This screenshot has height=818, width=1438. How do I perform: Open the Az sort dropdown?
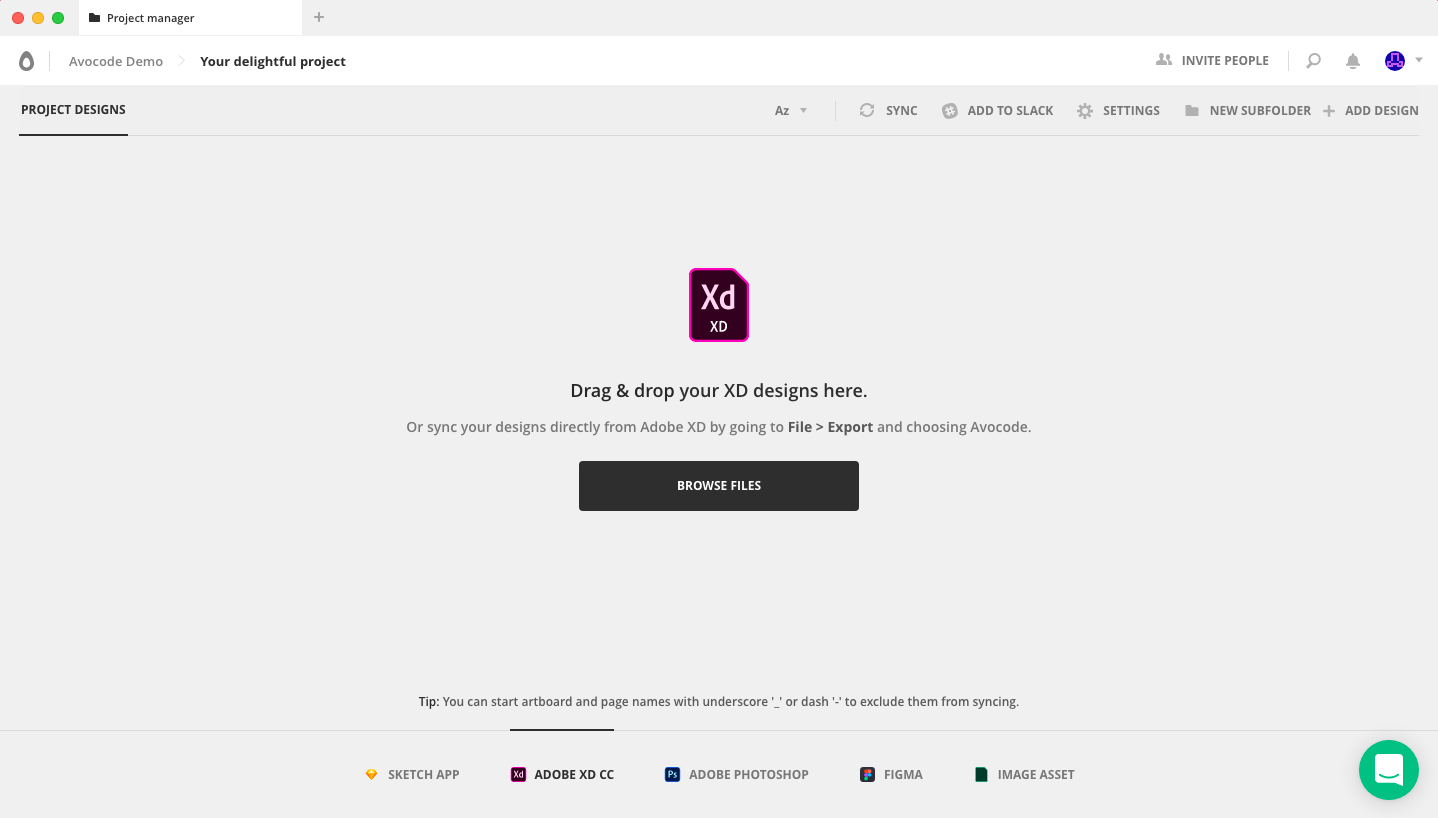pyautogui.click(x=791, y=111)
